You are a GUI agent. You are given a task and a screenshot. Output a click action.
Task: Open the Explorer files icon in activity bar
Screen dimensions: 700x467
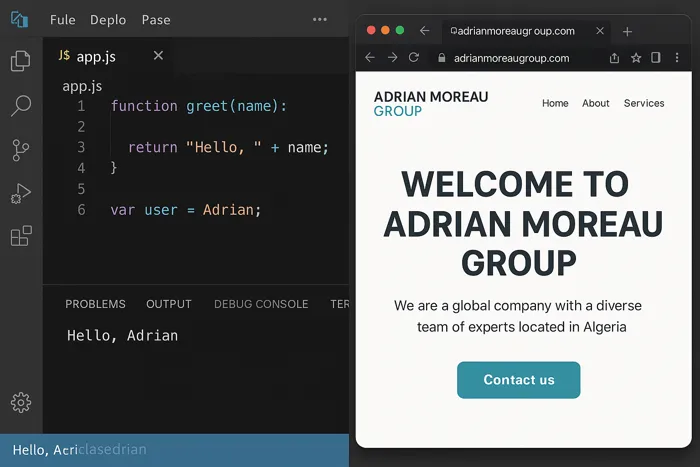[20, 61]
